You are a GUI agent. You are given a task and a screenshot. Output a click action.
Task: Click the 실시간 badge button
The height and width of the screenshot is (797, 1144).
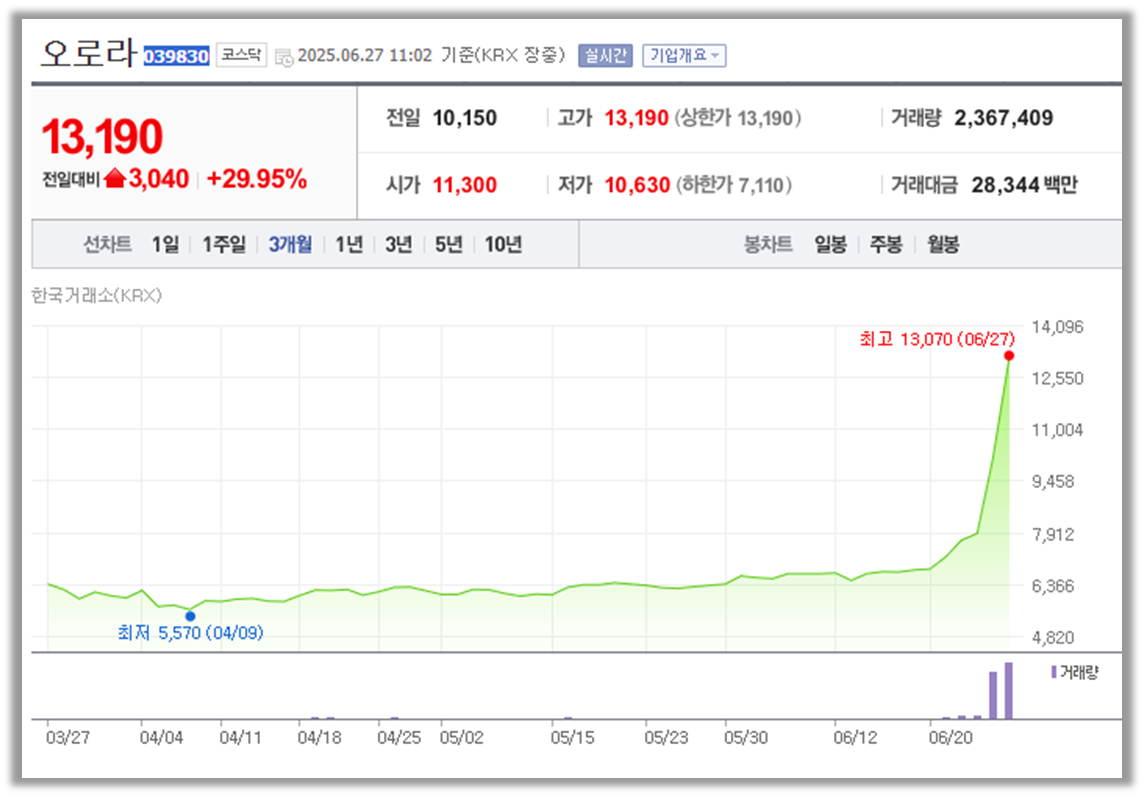point(605,55)
